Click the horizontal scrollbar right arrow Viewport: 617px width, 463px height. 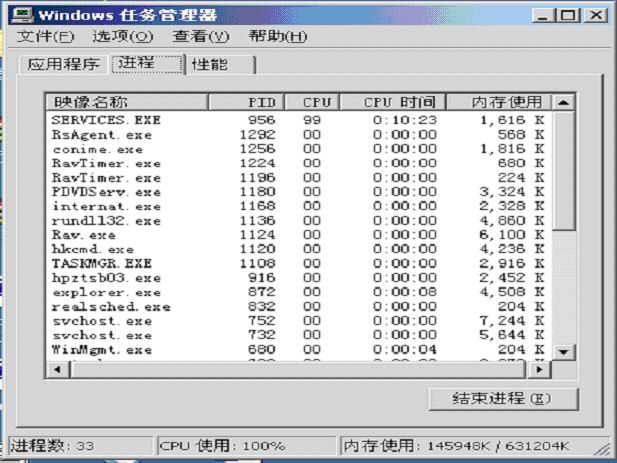coord(539,369)
